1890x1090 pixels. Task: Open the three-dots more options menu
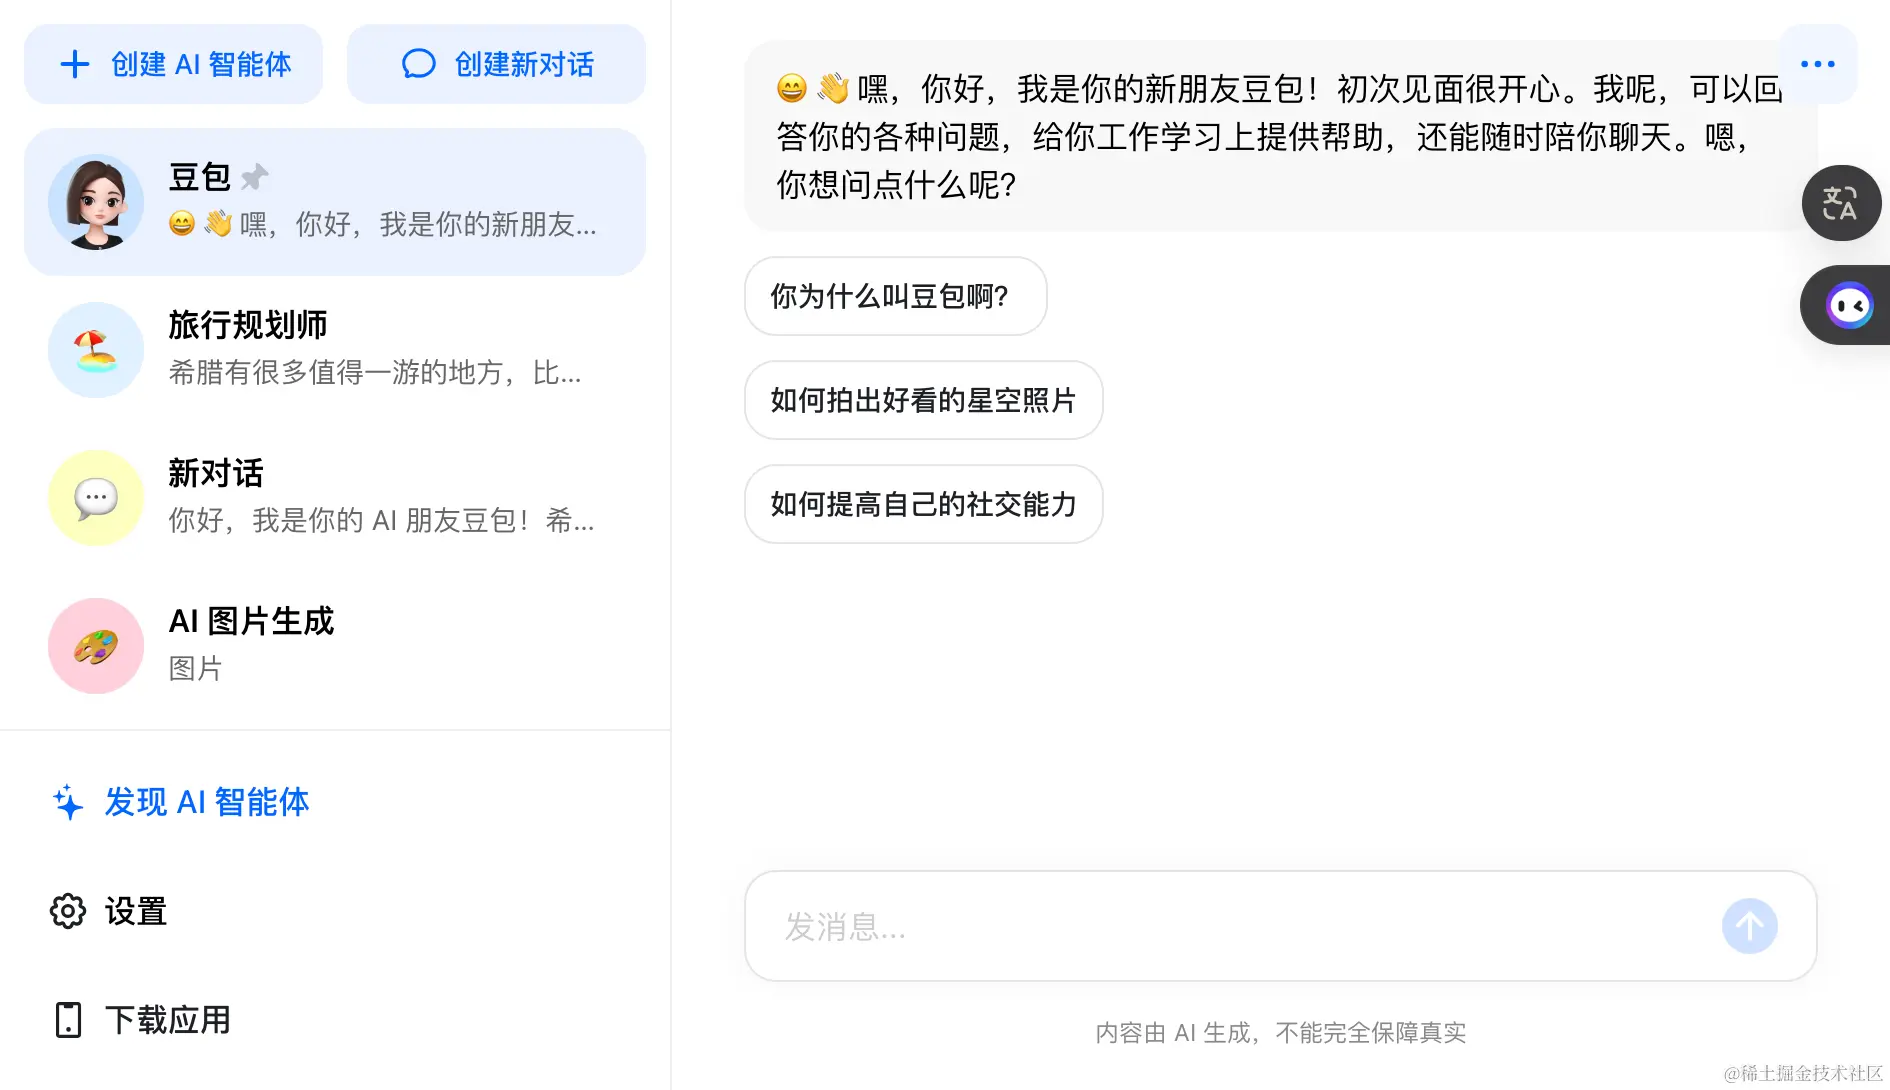1817,64
